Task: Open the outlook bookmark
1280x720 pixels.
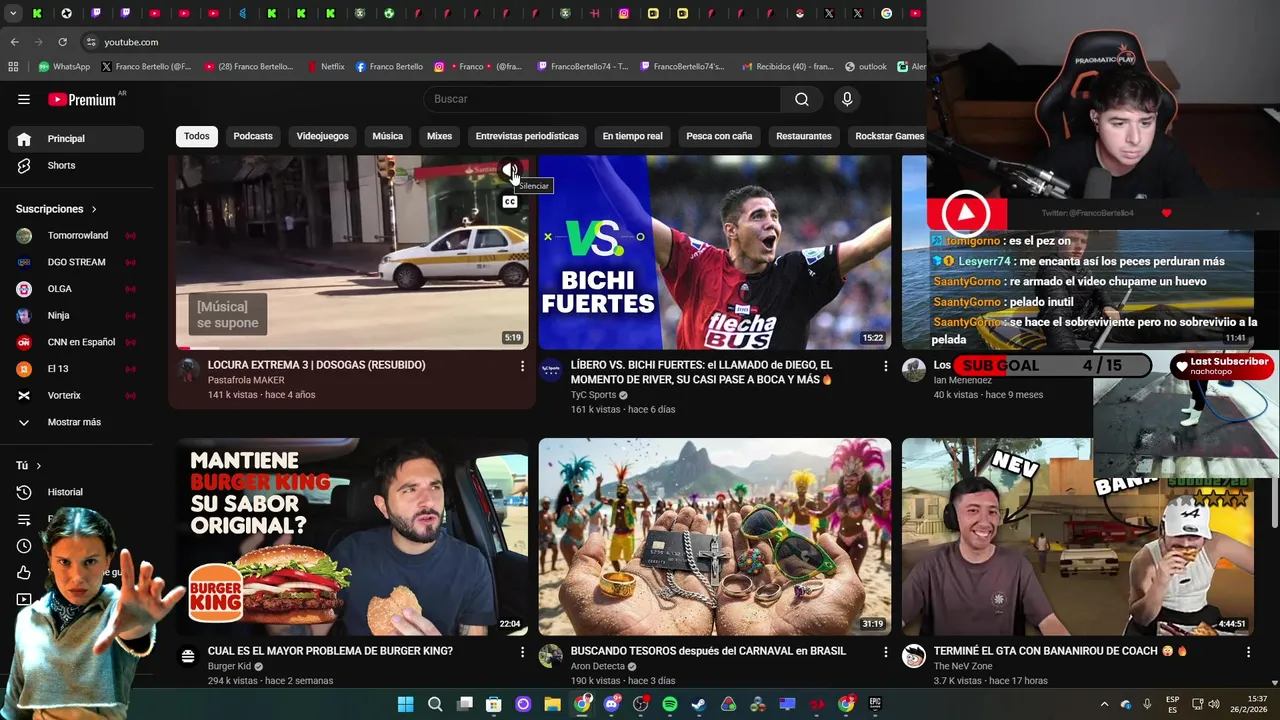Action: 866,67
